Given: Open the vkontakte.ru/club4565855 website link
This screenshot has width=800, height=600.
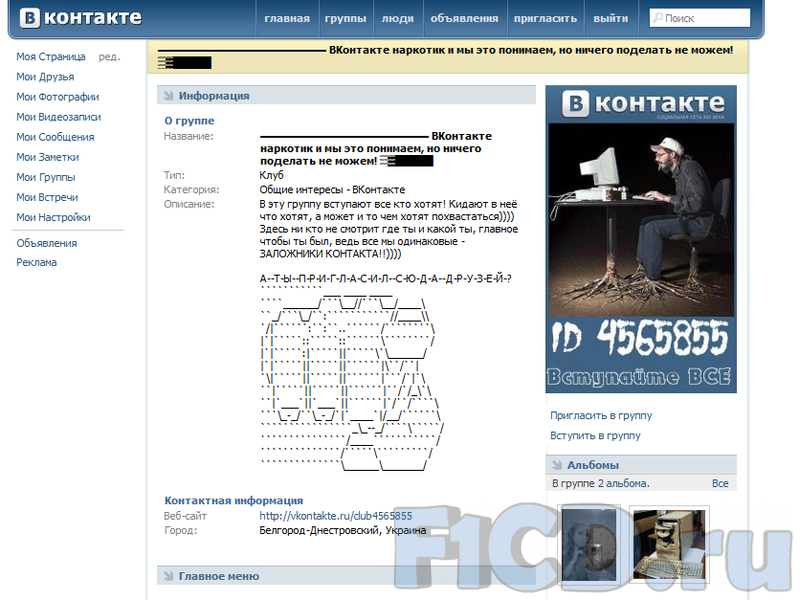Looking at the screenshot, I should 336,516.
